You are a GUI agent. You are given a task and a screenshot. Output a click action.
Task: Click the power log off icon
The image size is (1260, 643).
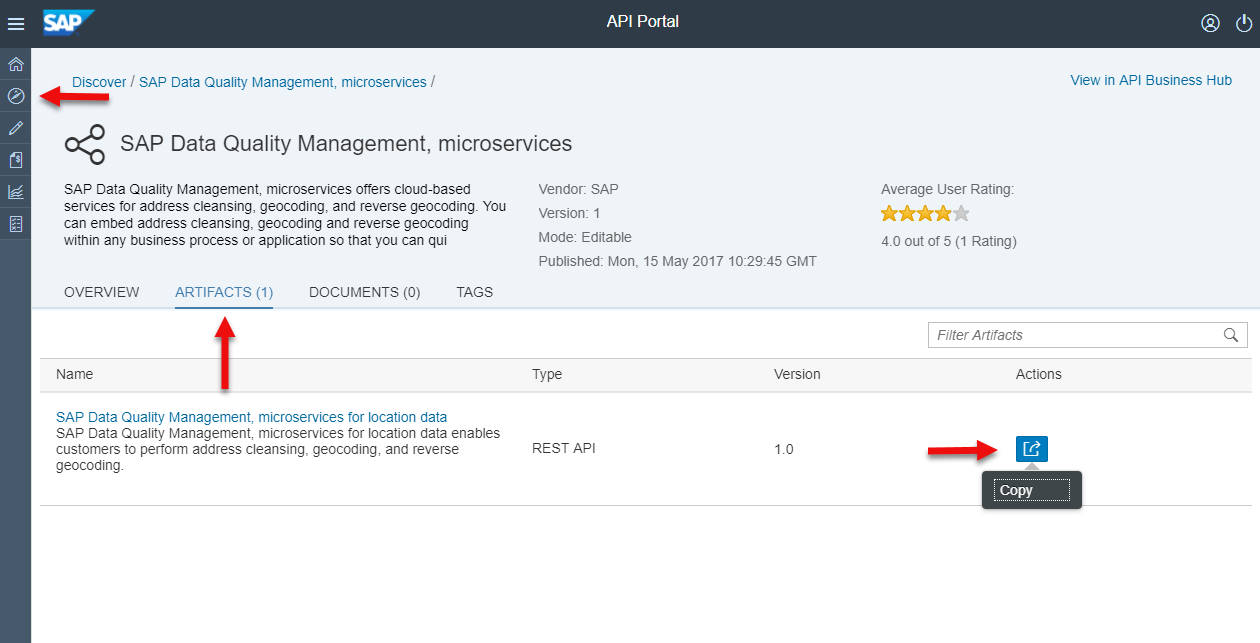coord(1244,23)
